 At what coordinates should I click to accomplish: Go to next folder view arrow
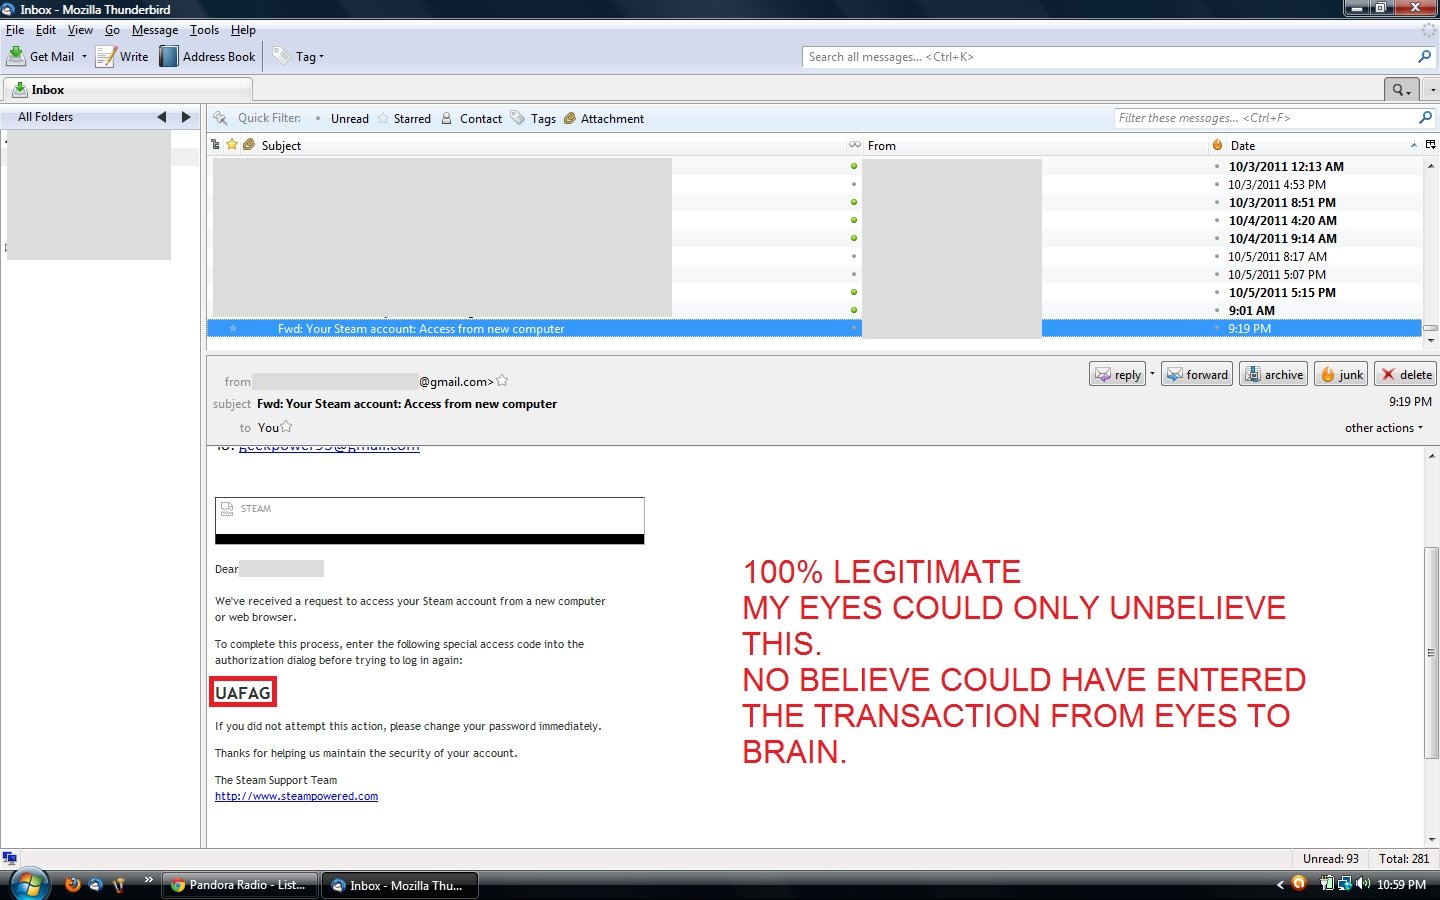pos(186,117)
